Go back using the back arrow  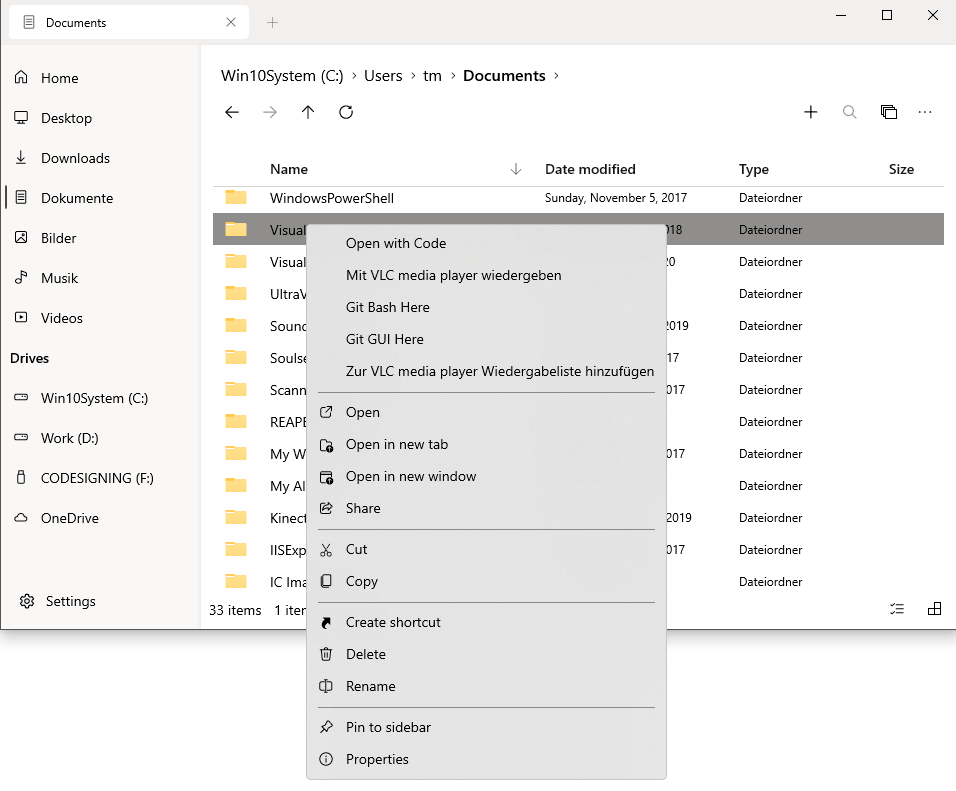point(232,112)
